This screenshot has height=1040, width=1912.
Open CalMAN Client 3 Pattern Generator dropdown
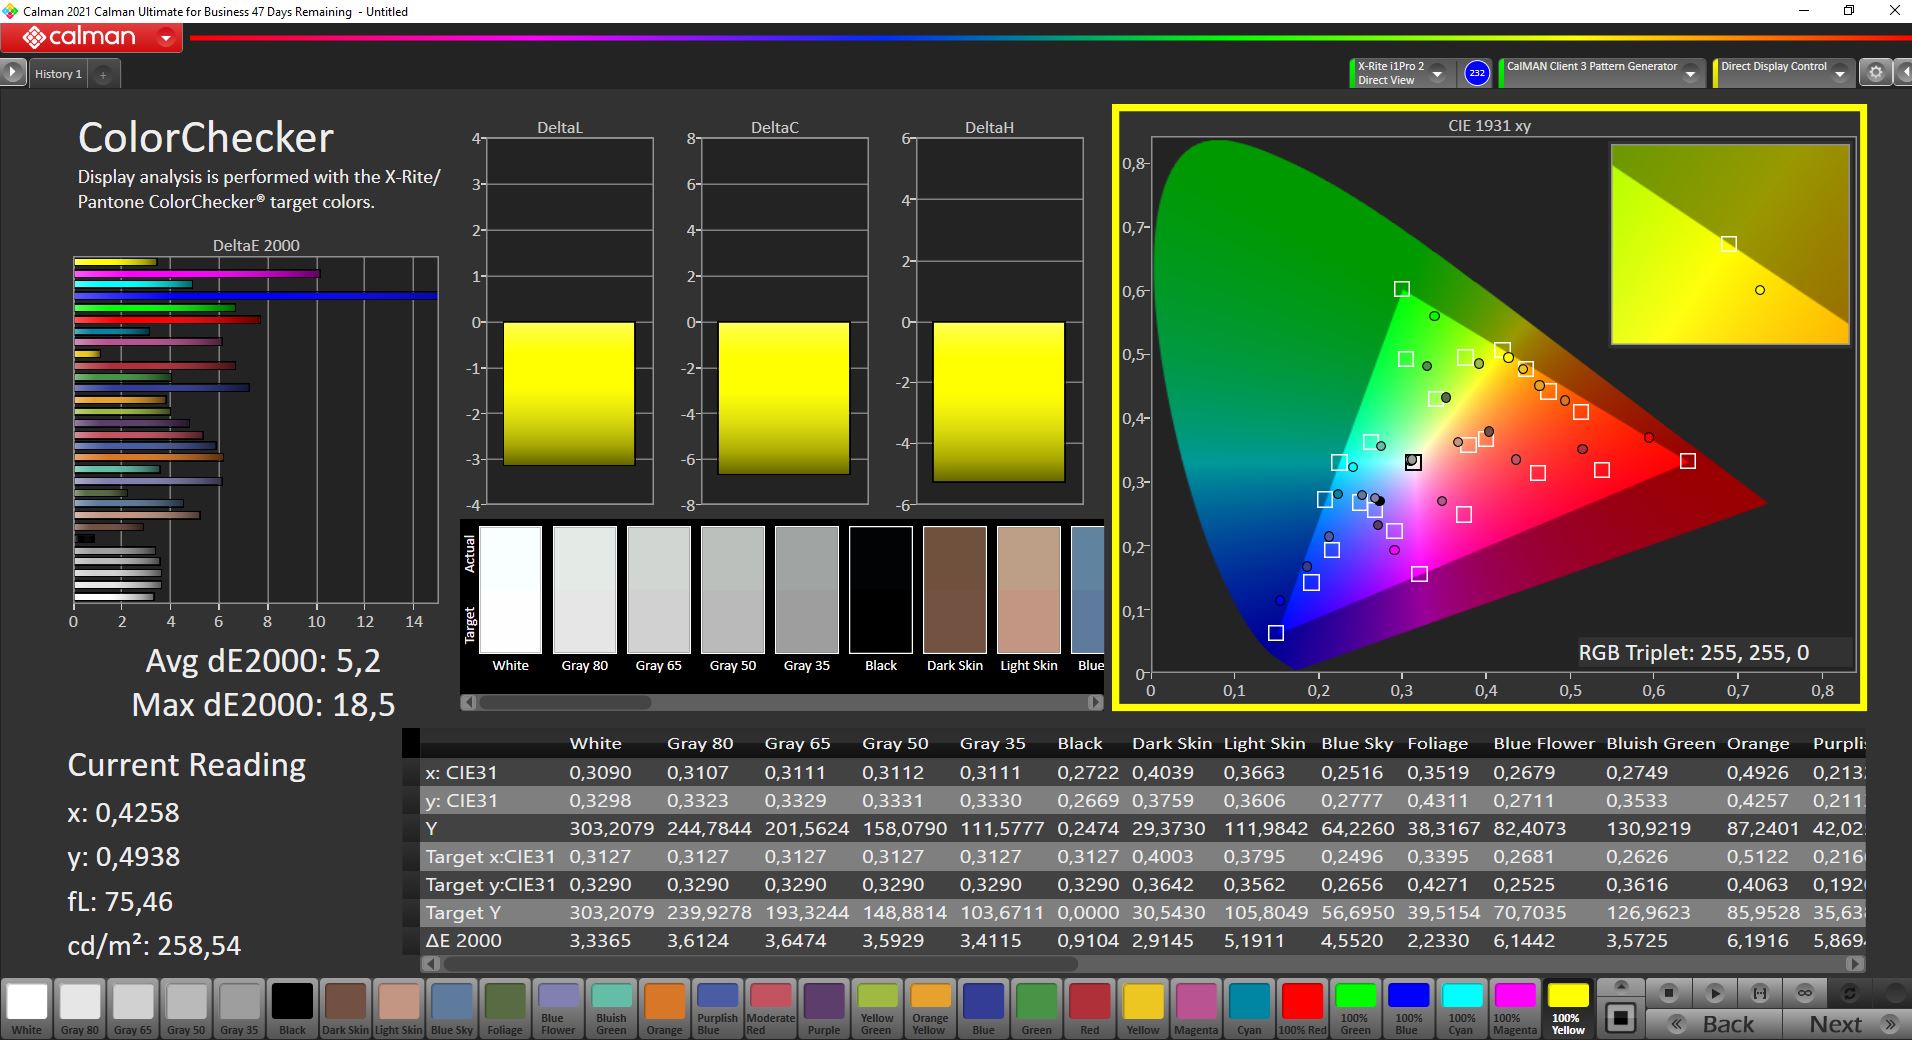tap(1690, 73)
